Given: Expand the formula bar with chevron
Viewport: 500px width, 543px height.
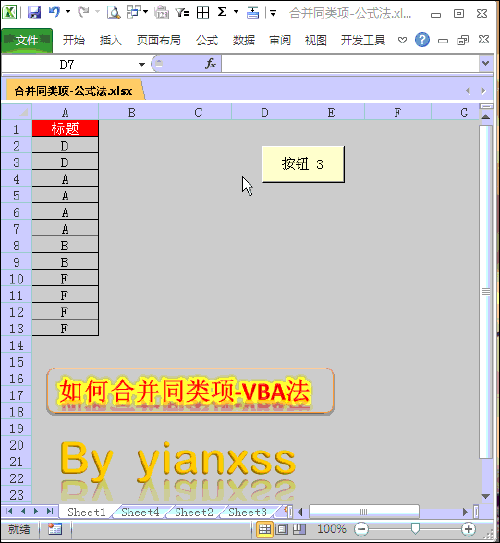Looking at the screenshot, I should (x=485, y=63).
